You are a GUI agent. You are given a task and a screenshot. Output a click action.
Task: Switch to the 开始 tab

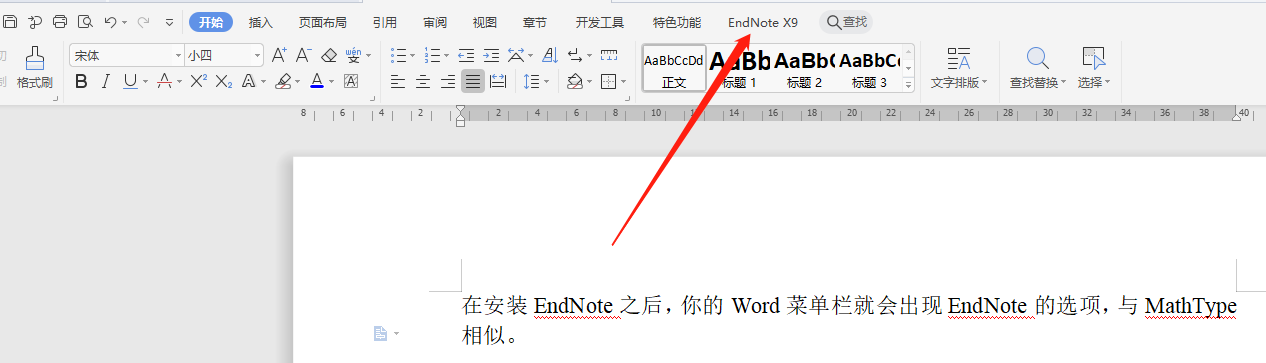(x=211, y=22)
